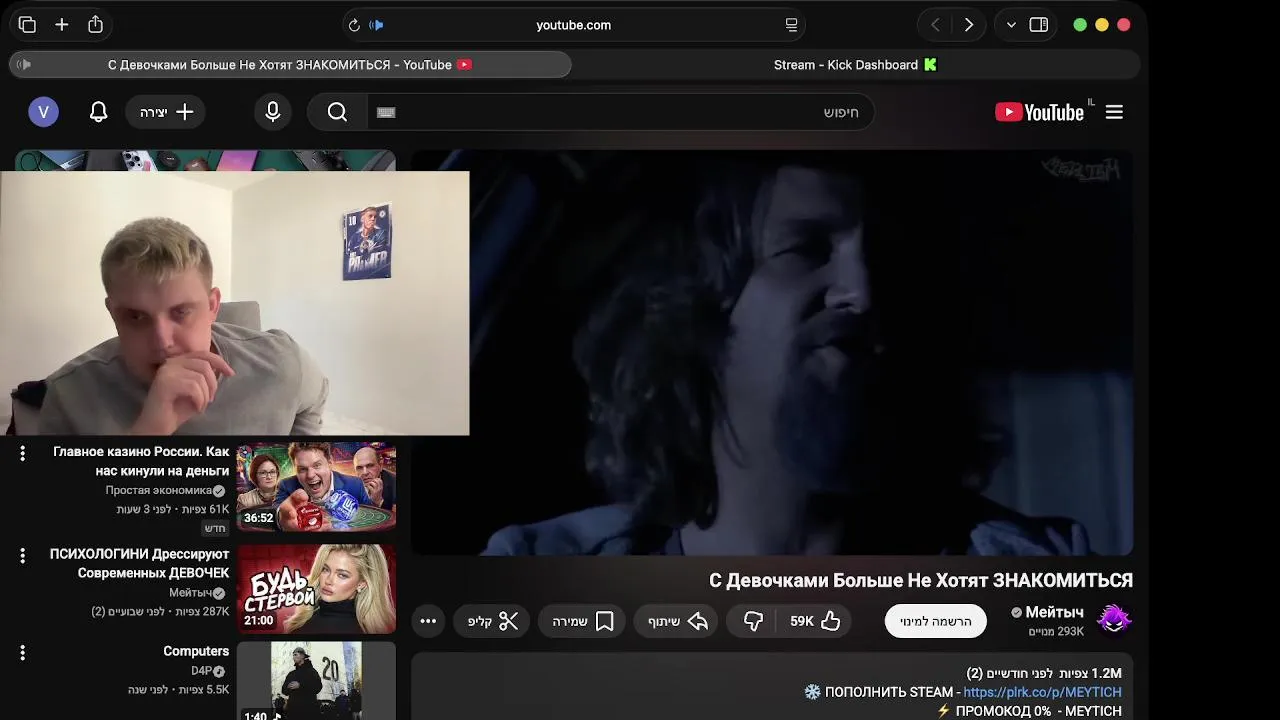Create a clip with קליפ
The height and width of the screenshot is (720, 1280).
point(493,621)
